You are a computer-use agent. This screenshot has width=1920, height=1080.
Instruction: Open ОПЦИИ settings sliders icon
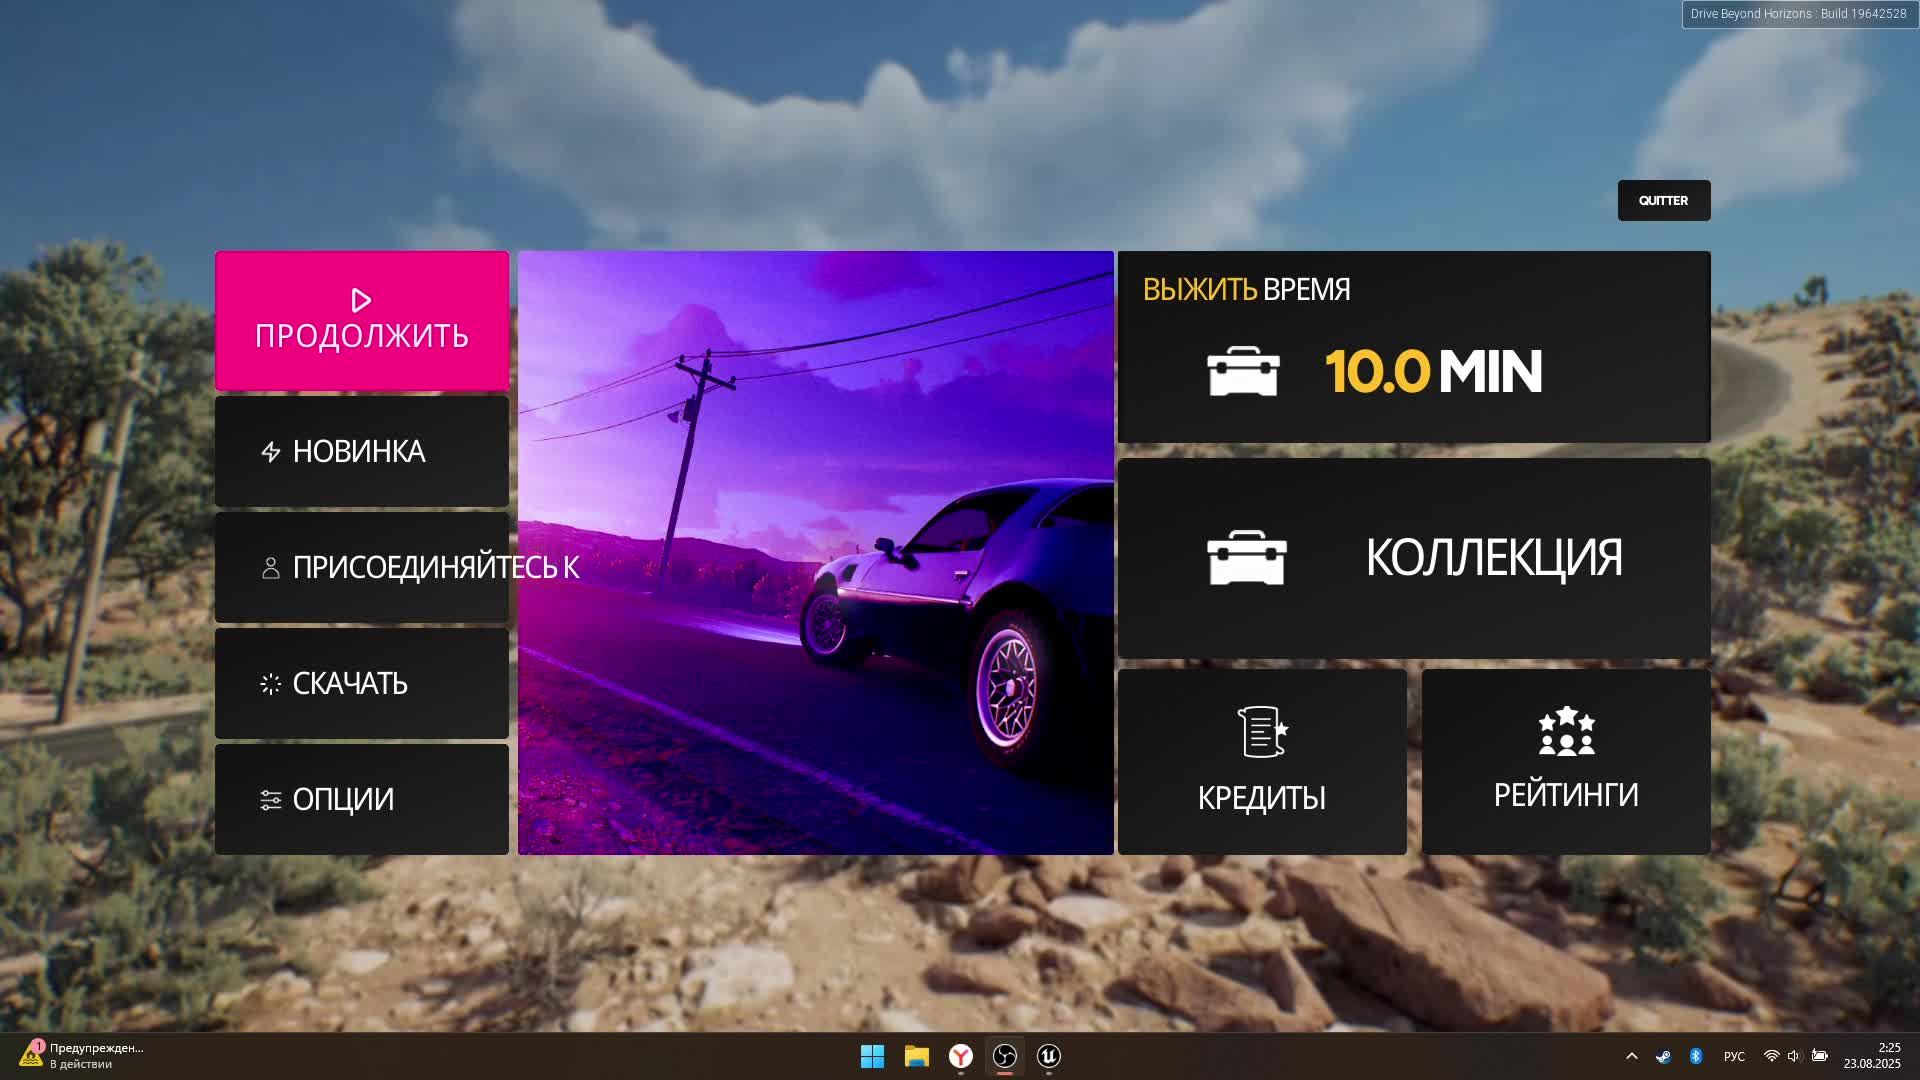270,800
